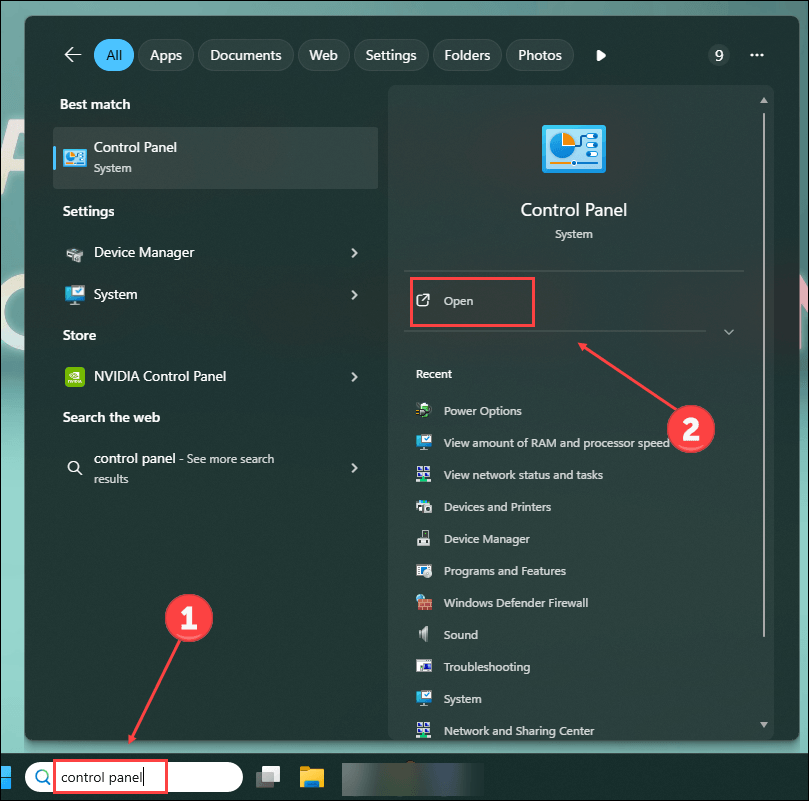
Task: Open Devices and Printers recent item
Action: 497,507
